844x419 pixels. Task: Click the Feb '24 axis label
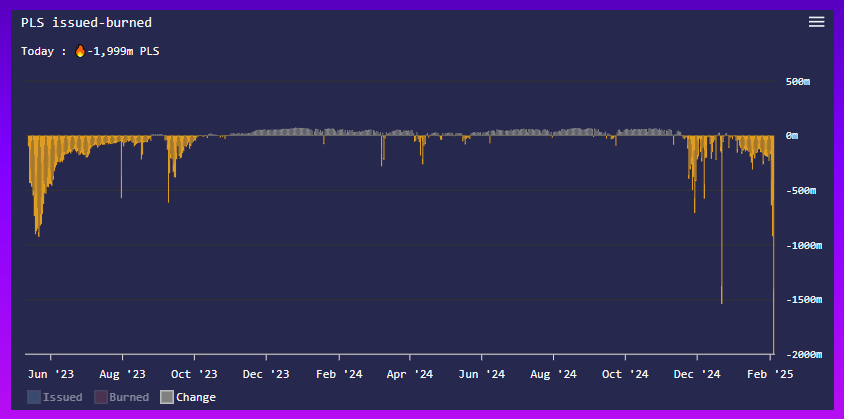coord(339,374)
